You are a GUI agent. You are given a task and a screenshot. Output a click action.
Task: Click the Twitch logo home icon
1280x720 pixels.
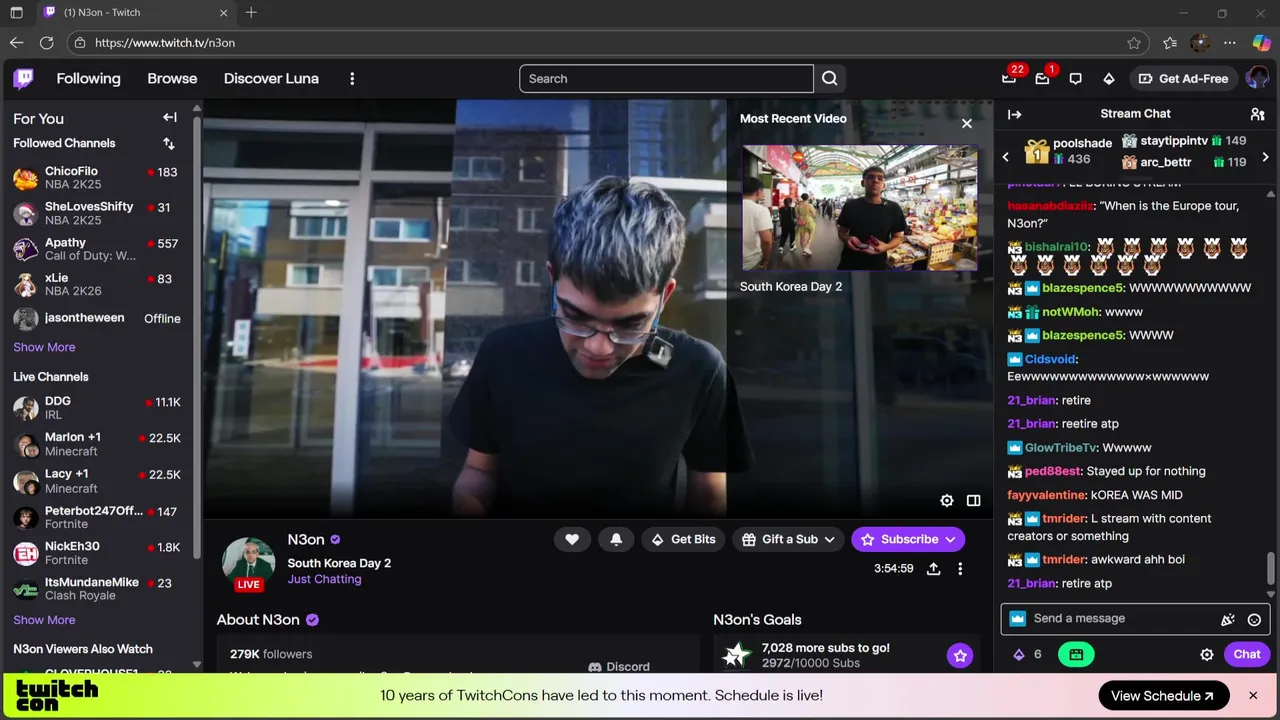pyautogui.click(x=23, y=78)
